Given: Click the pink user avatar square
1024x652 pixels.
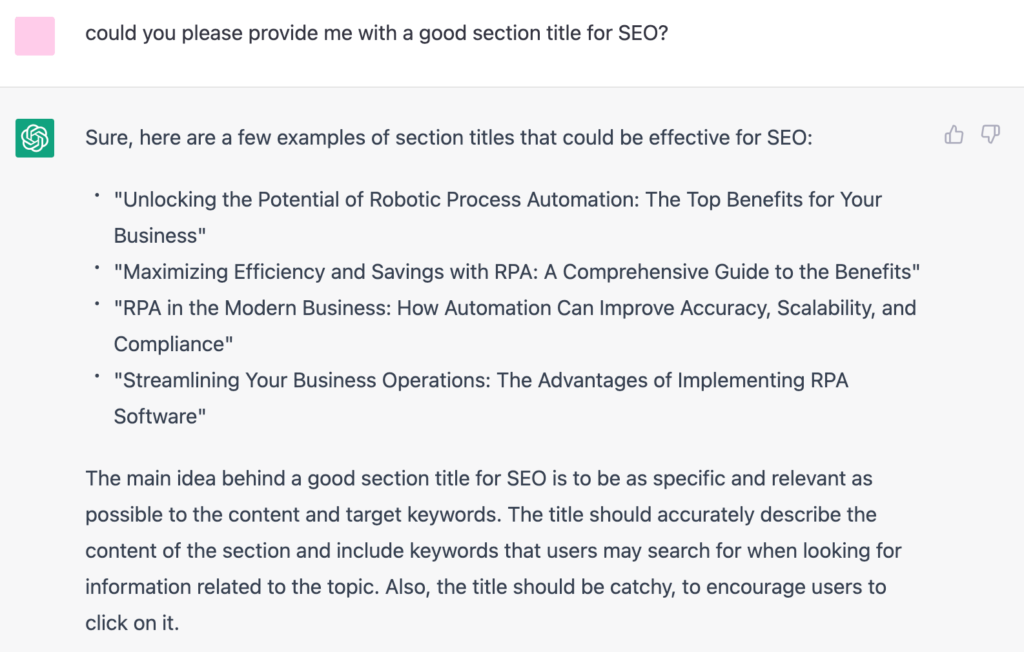Looking at the screenshot, I should coord(35,36).
